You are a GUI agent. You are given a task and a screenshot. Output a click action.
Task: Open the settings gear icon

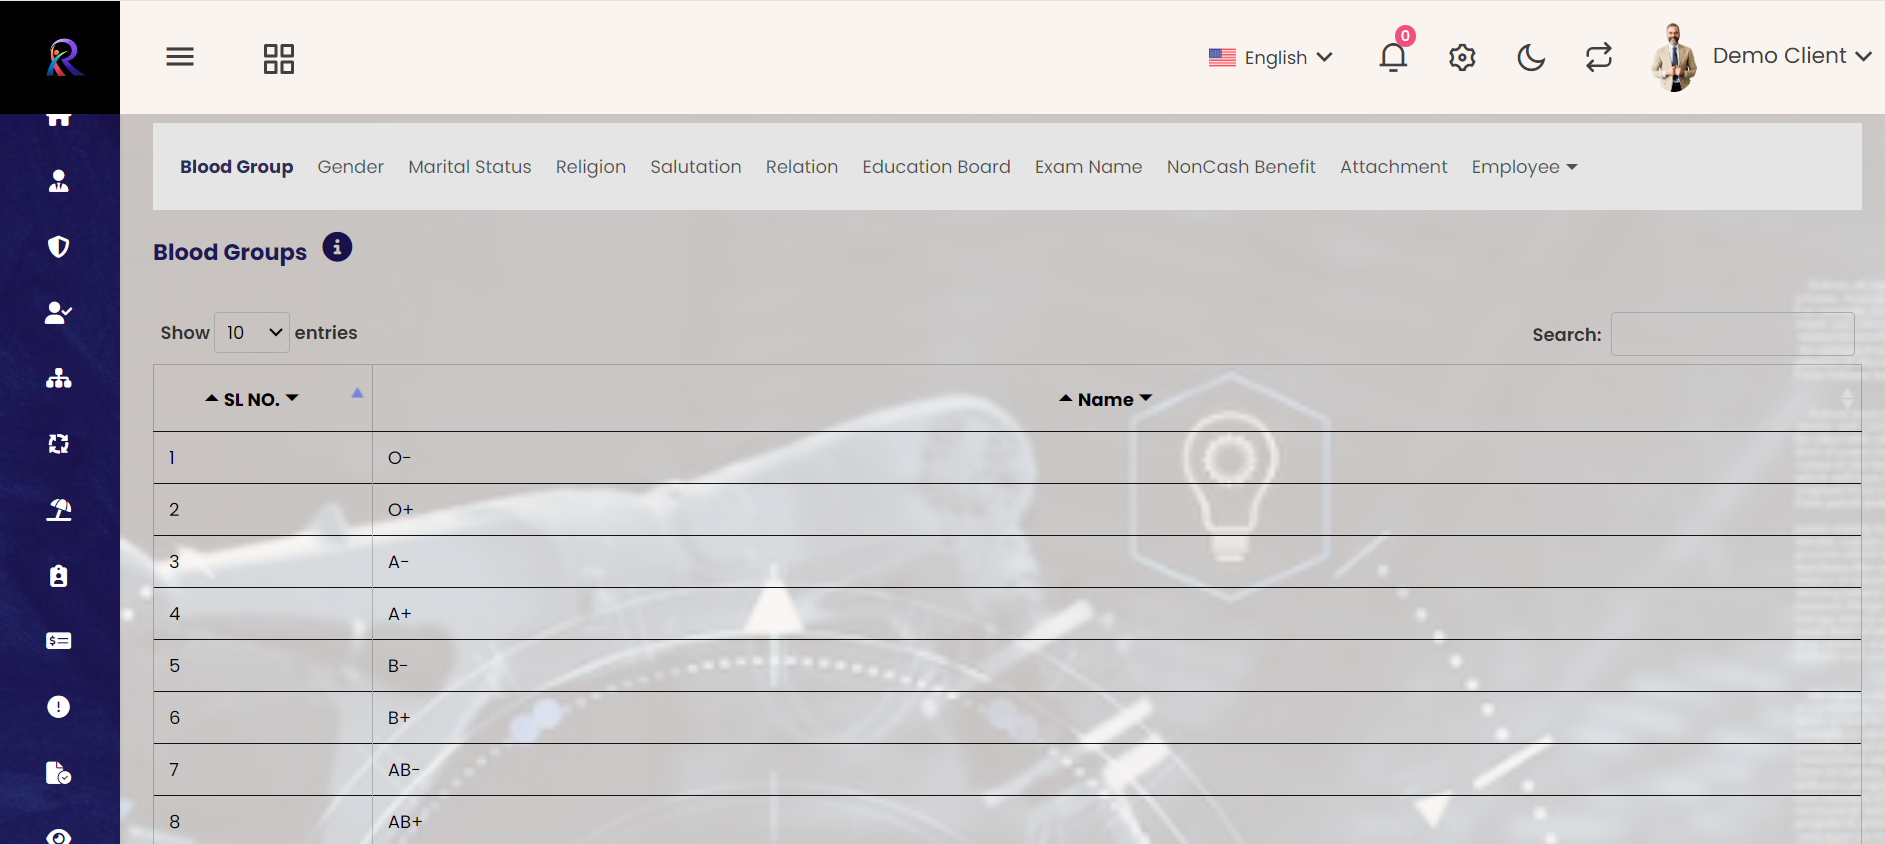1462,58
